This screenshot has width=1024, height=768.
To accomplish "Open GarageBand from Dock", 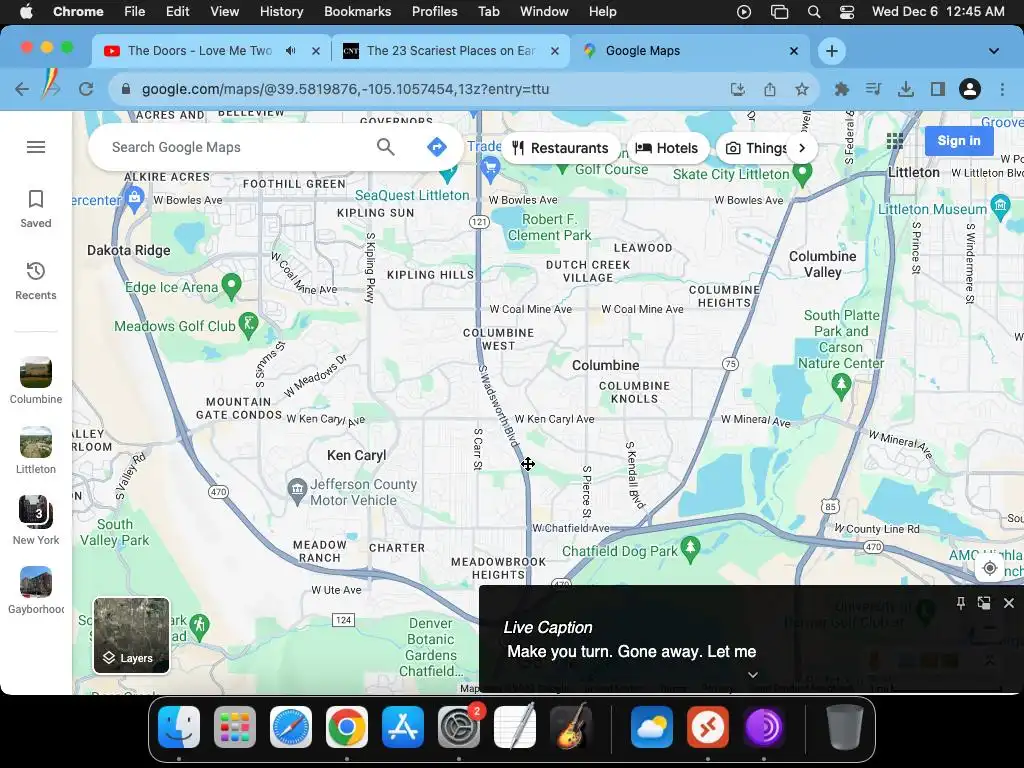I will [571, 727].
